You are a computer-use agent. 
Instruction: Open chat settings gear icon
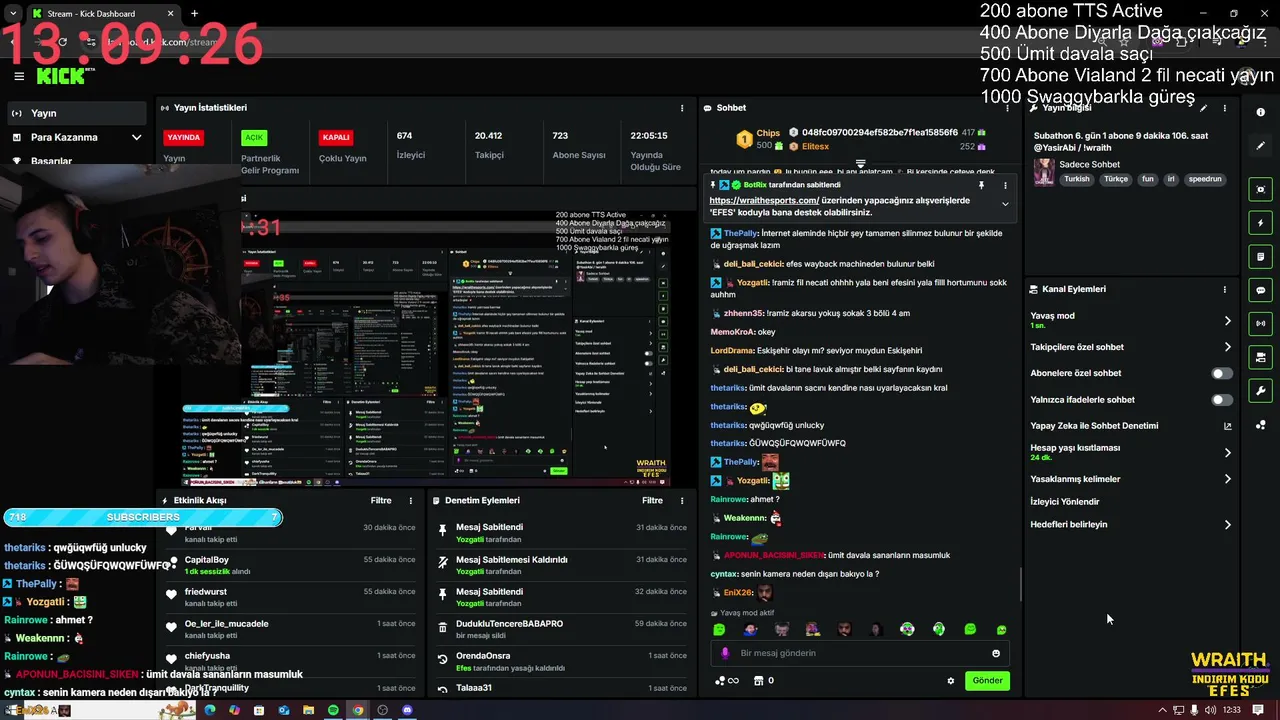[951, 681]
